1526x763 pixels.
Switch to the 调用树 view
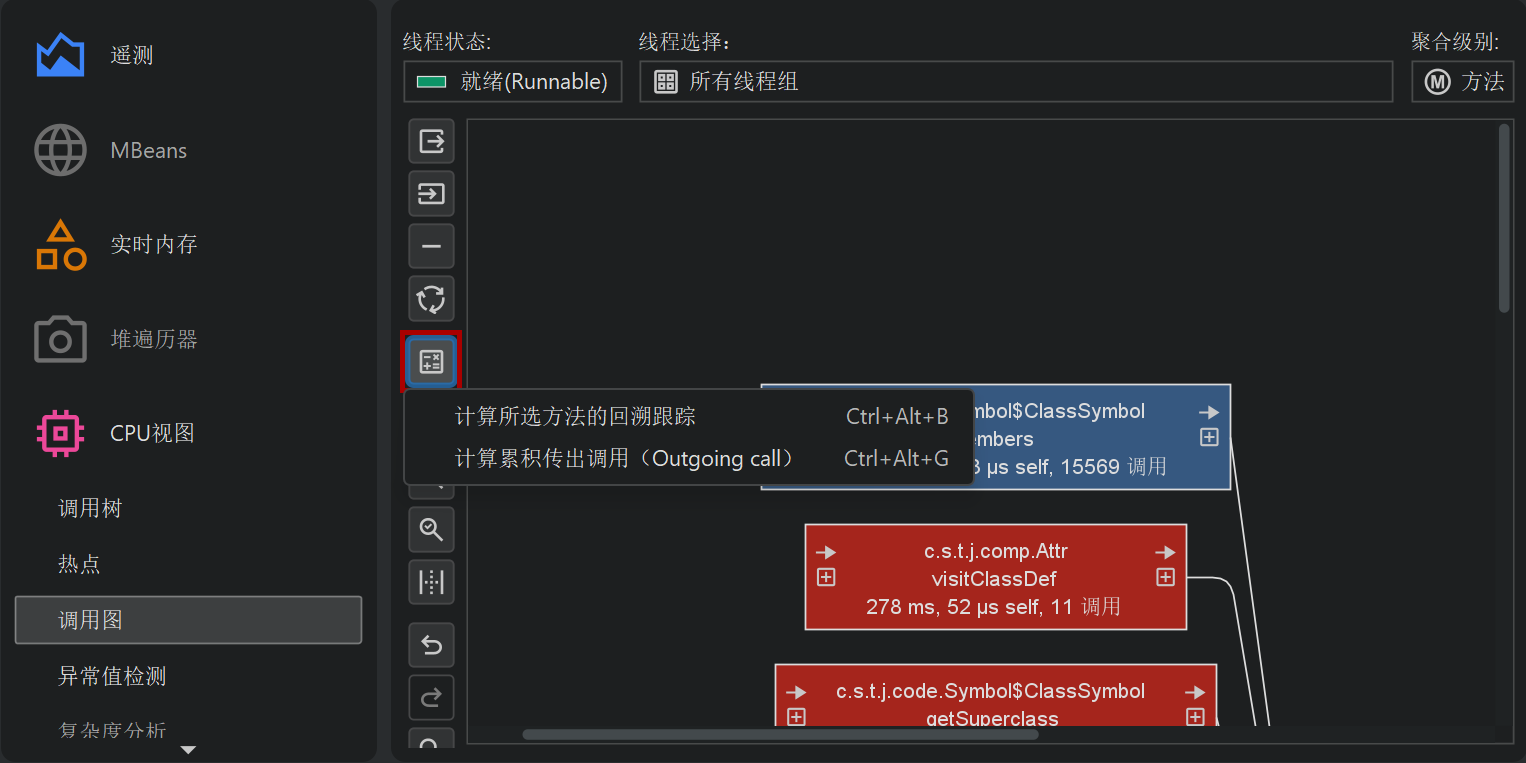tap(188, 509)
